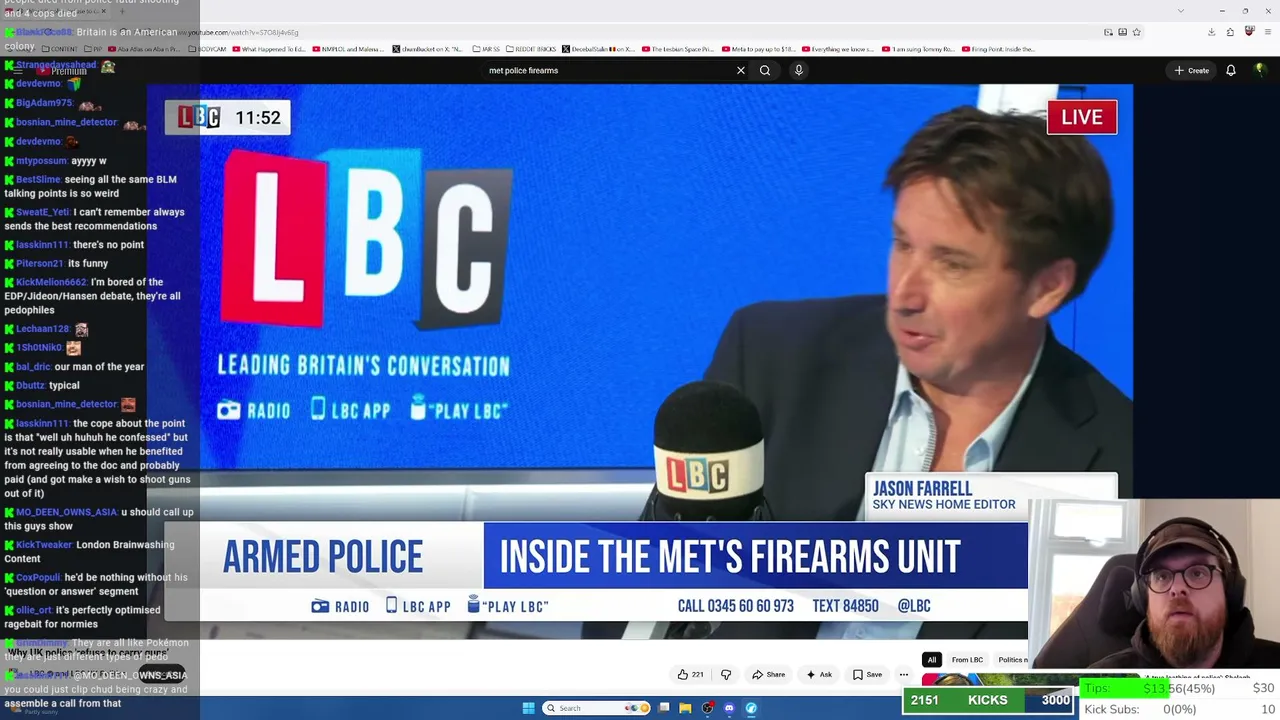1280x720 pixels.
Task: Click the YouTube search magnifier button
Action: (x=765, y=70)
